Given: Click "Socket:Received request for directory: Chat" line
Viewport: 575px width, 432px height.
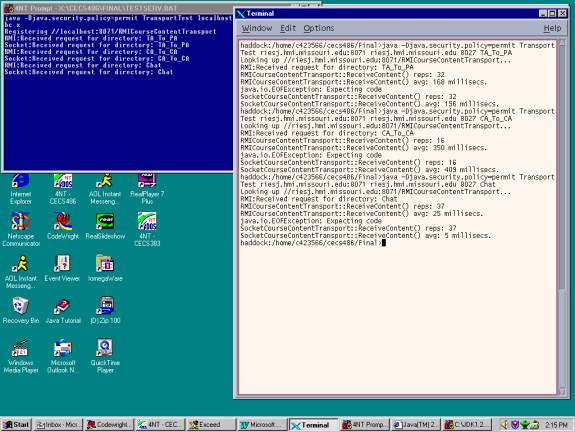Looking at the screenshot, I should 89,72.
